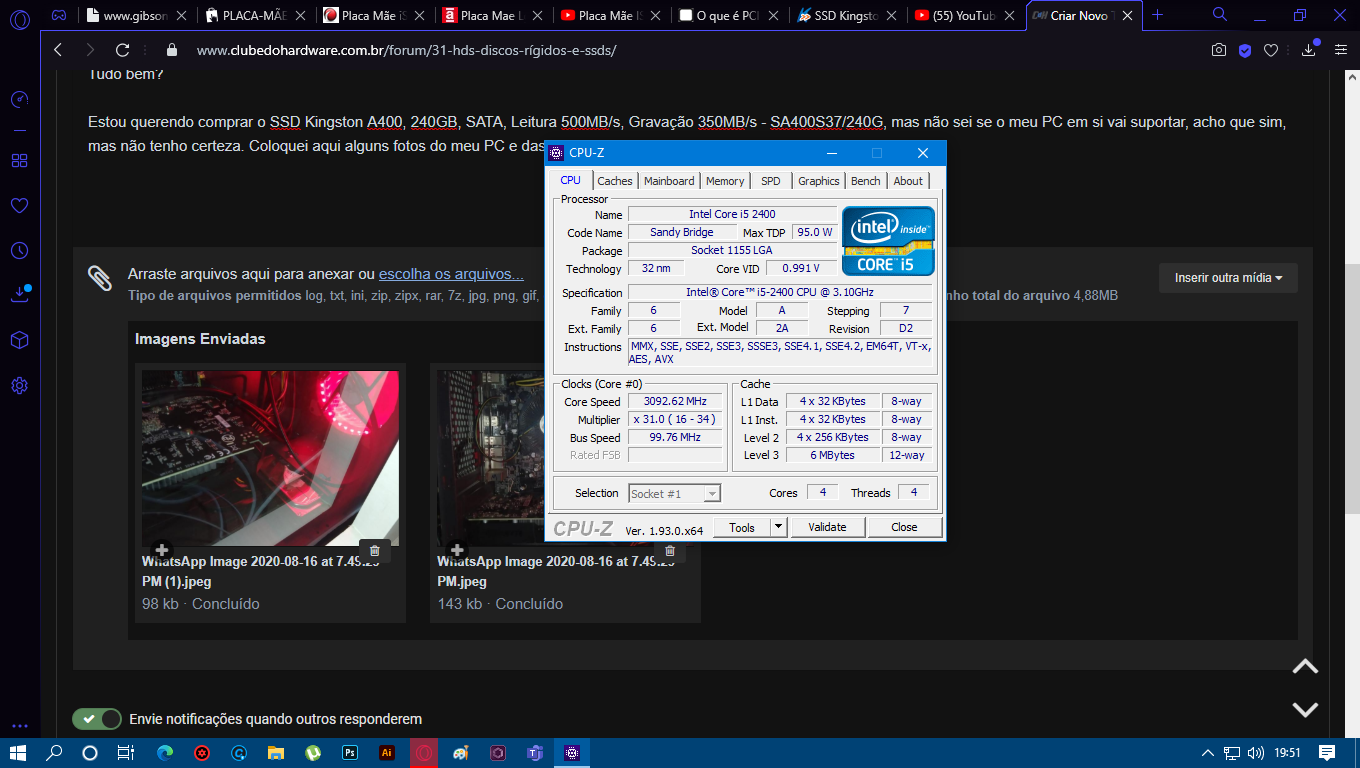Image resolution: width=1360 pixels, height=768 pixels.
Task: Switch to the Mainboard tab in CPU-Z
Action: (x=669, y=181)
